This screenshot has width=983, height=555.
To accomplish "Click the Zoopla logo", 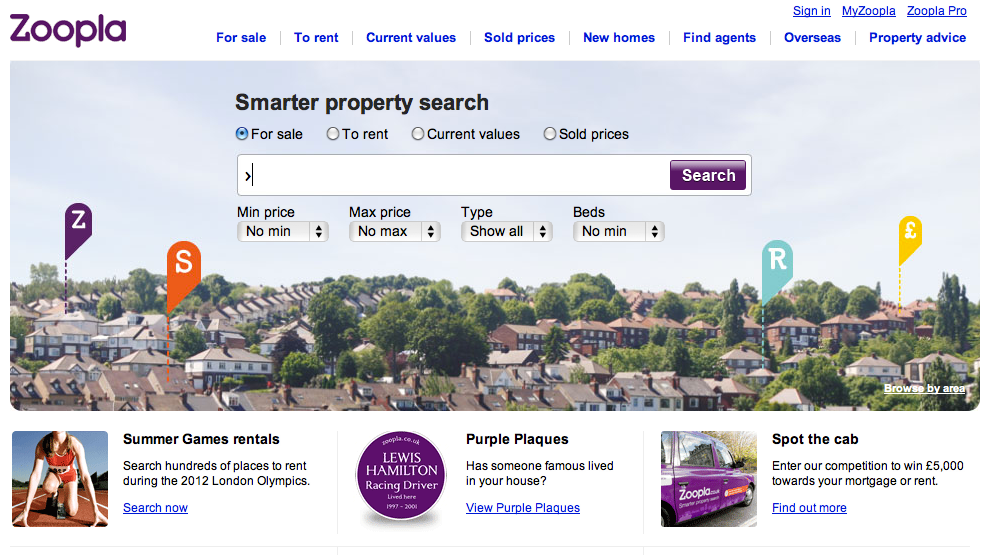I will point(68,28).
